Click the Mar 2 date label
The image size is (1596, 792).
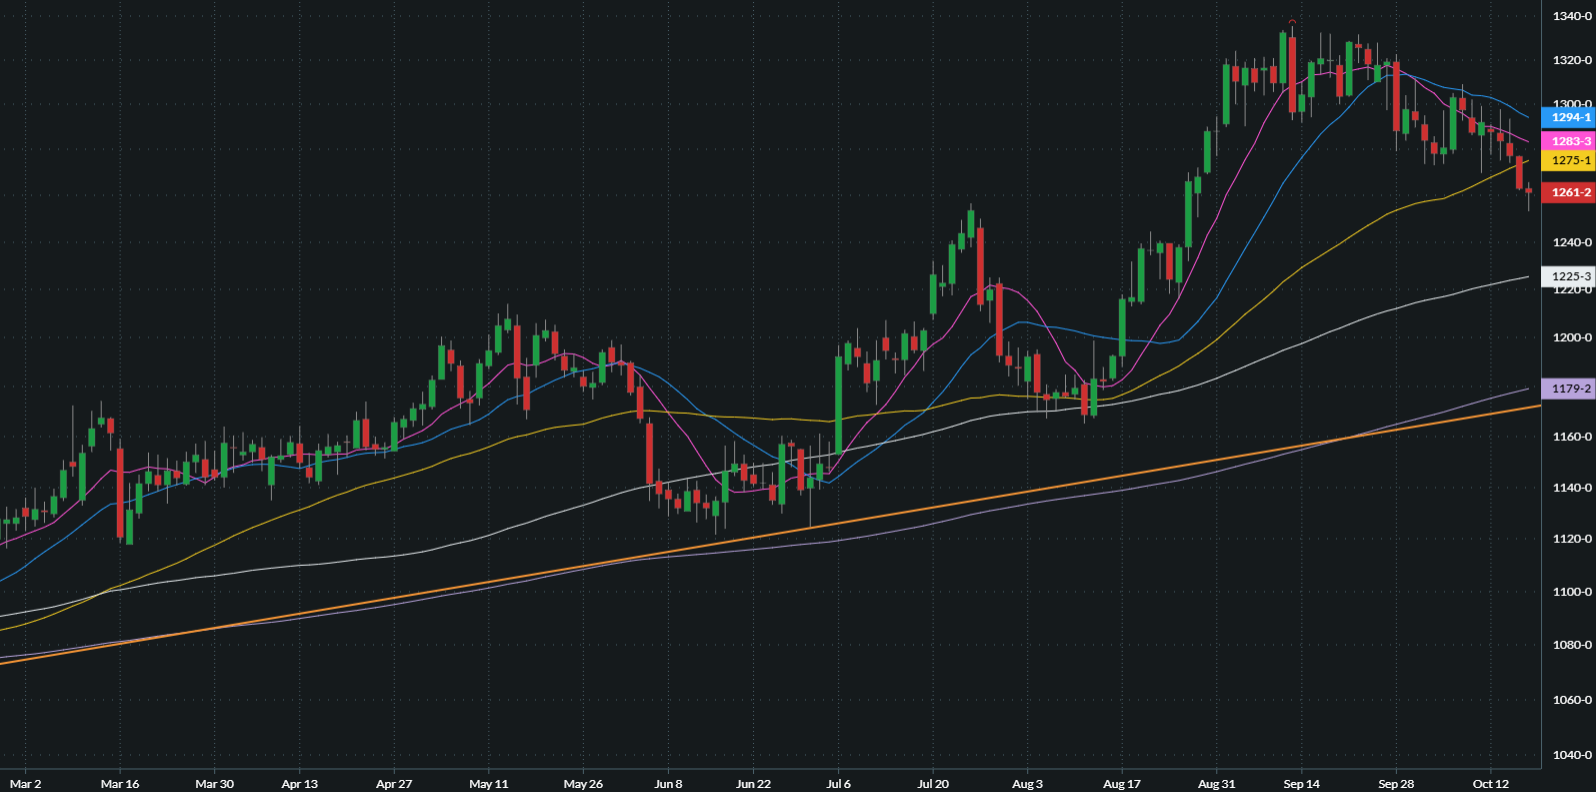click(25, 784)
